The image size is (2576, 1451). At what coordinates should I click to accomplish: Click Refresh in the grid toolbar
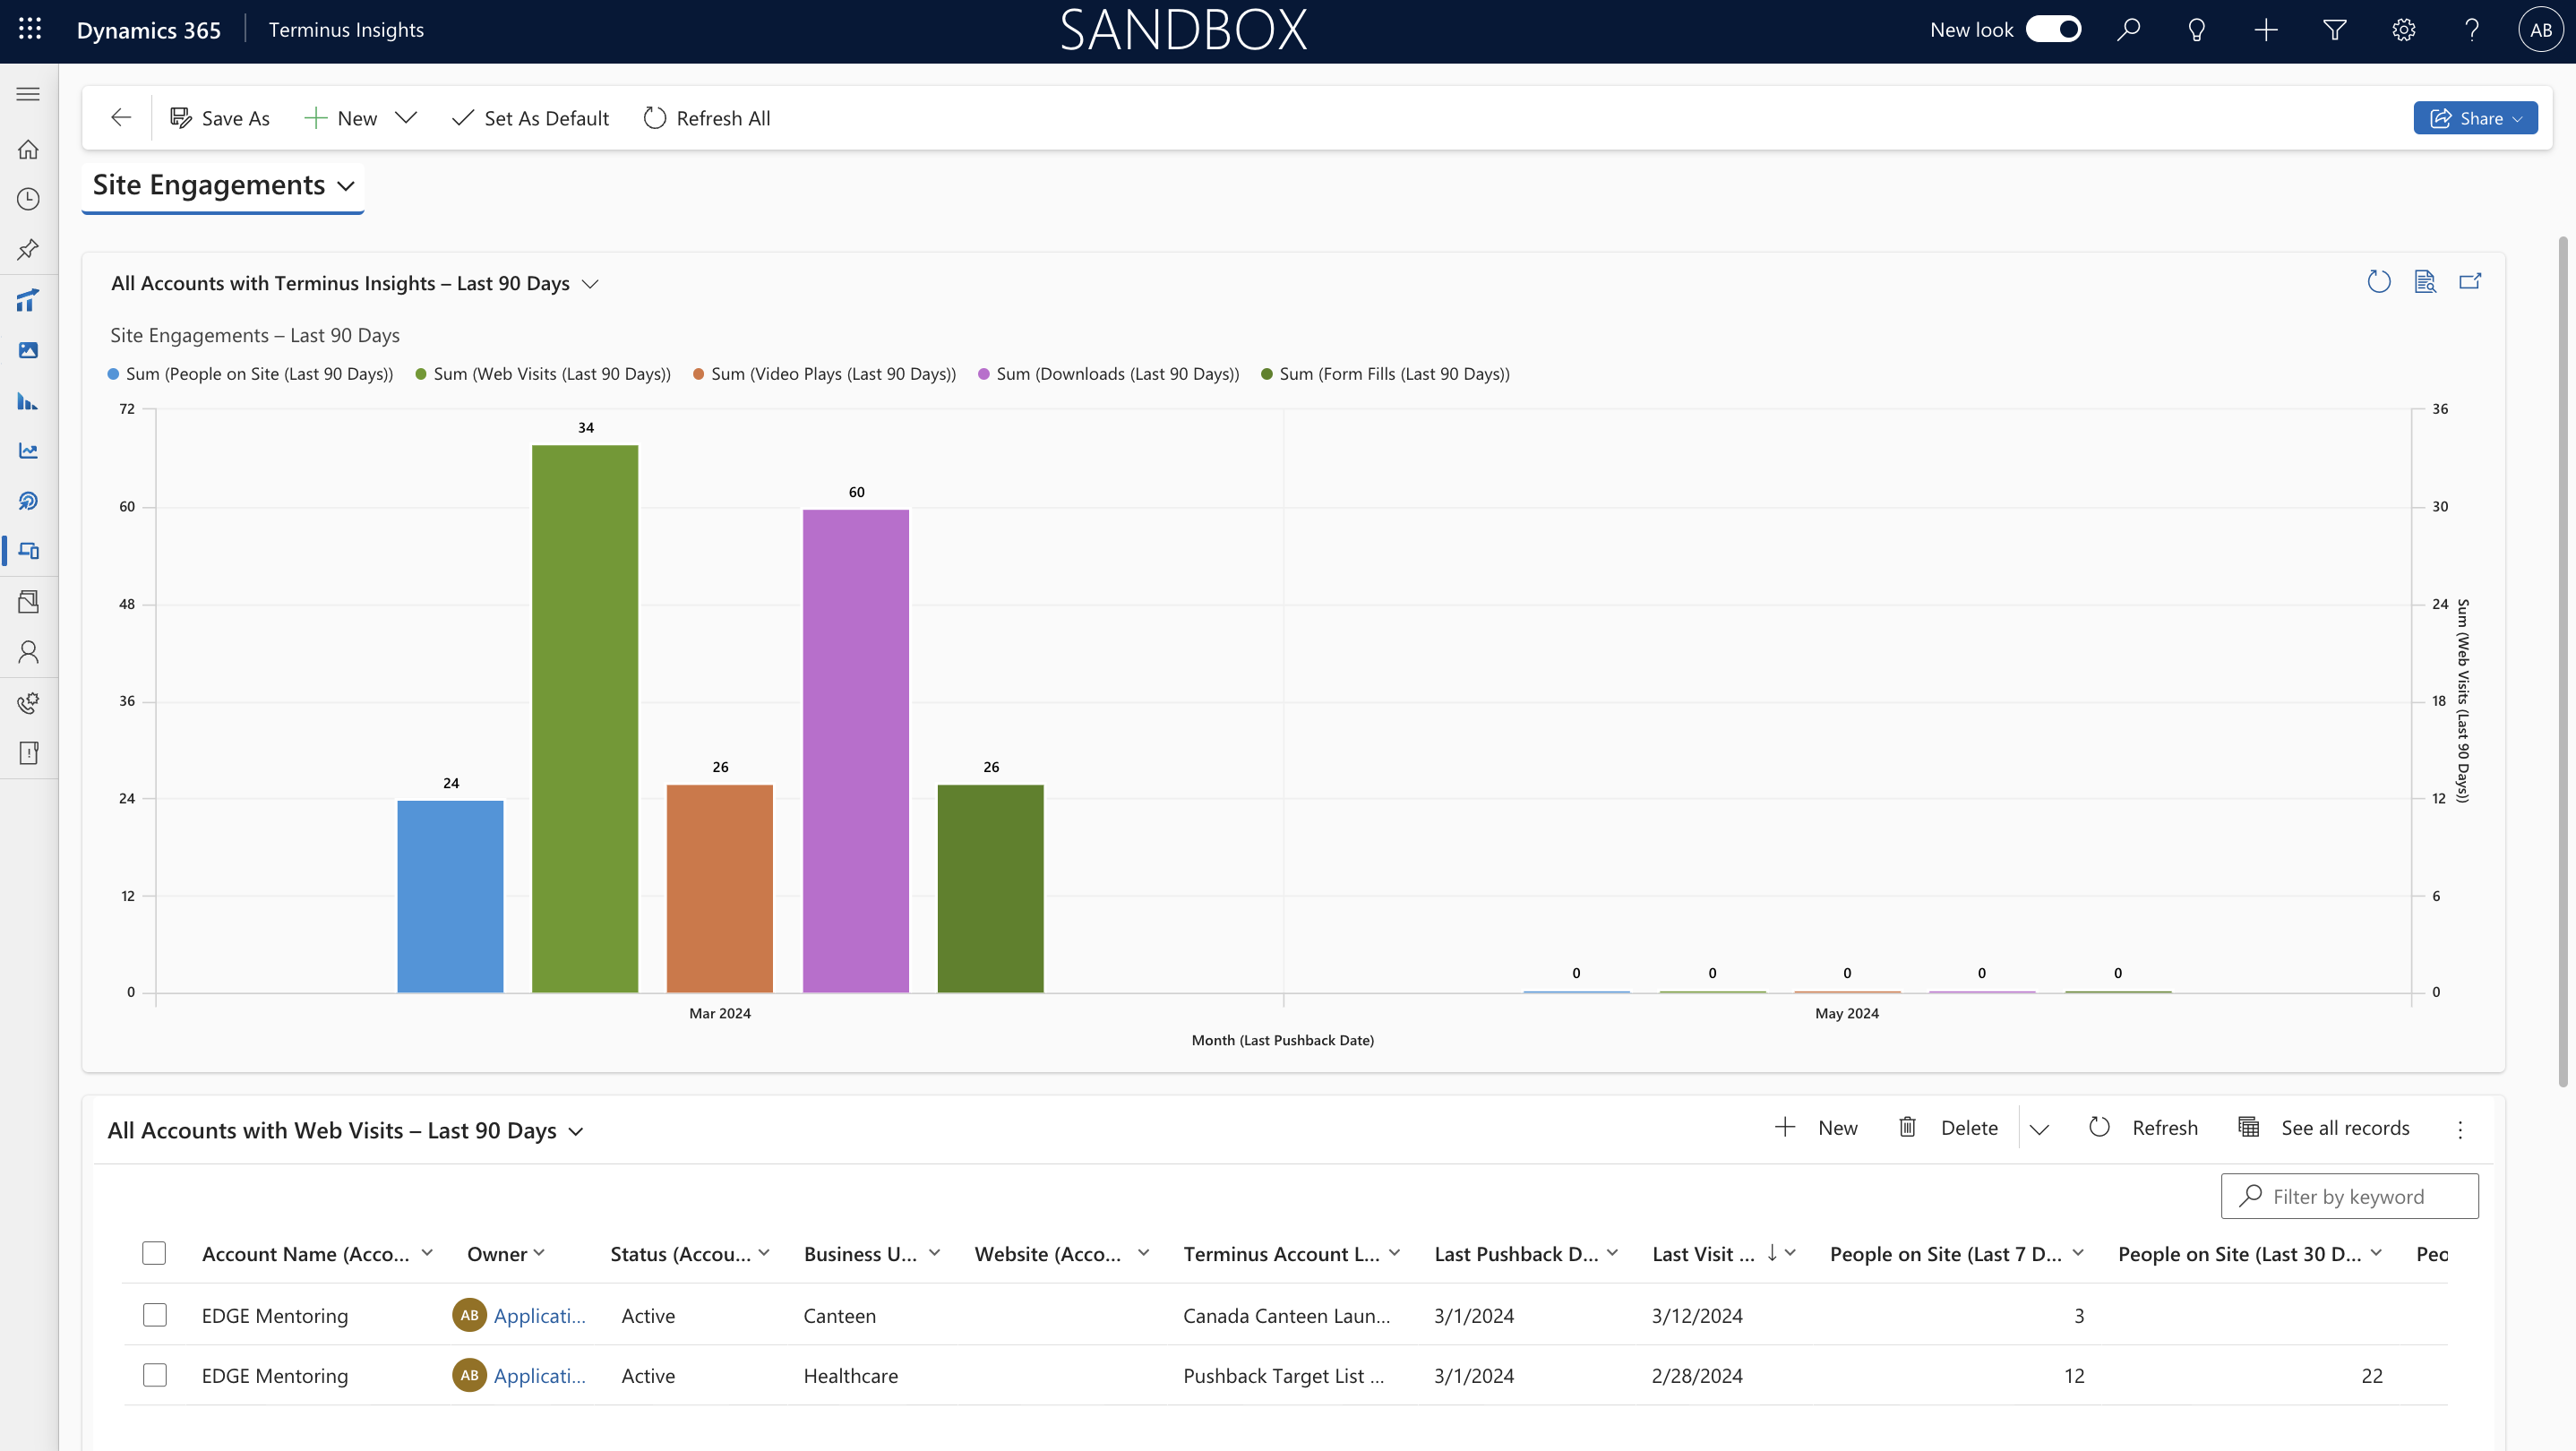(2144, 1128)
